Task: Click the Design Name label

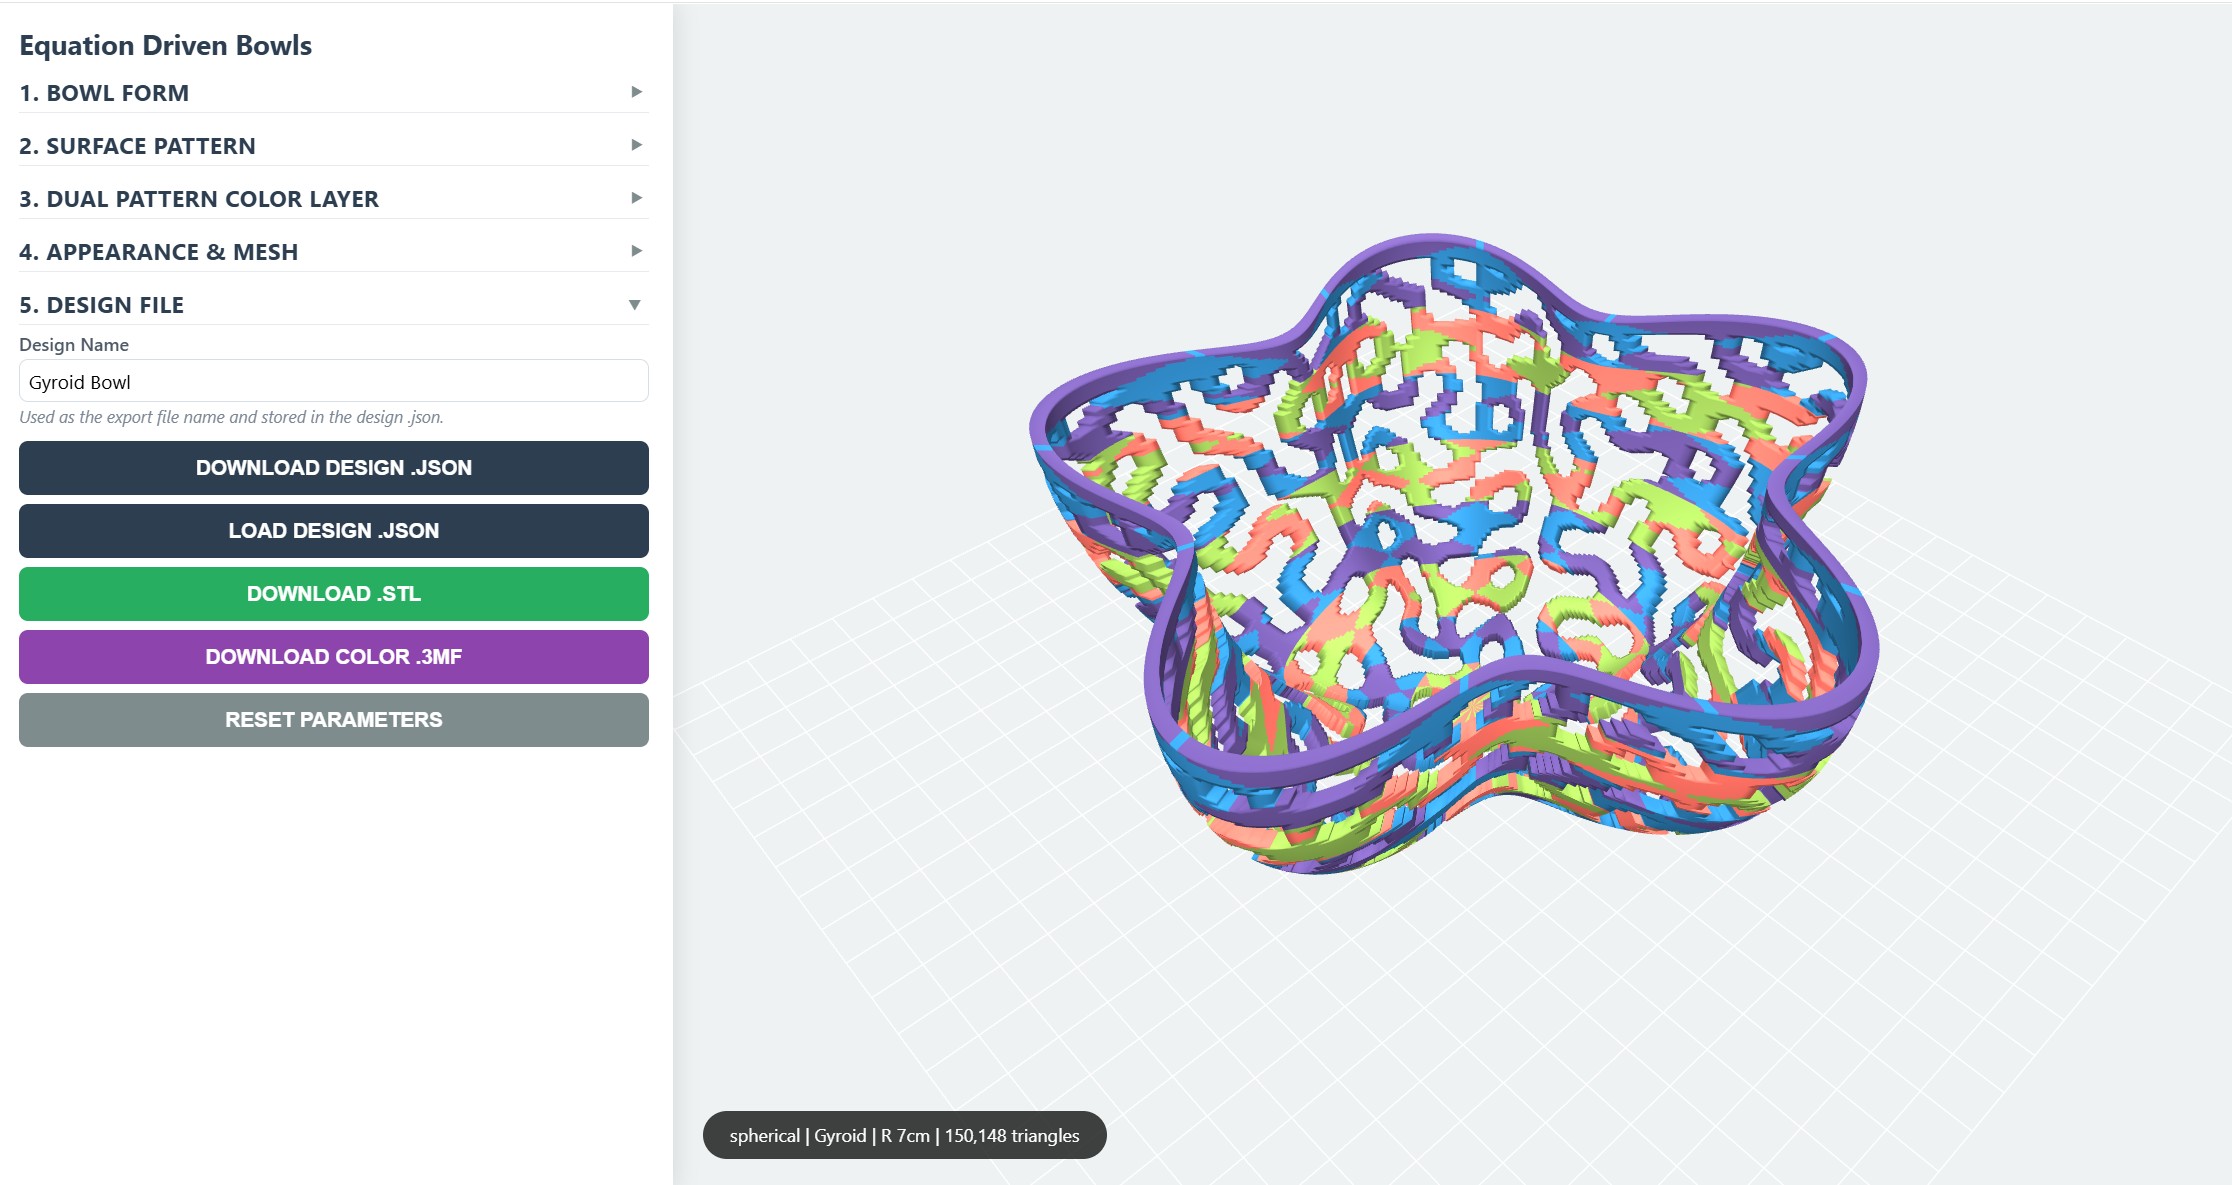Action: coord(74,345)
